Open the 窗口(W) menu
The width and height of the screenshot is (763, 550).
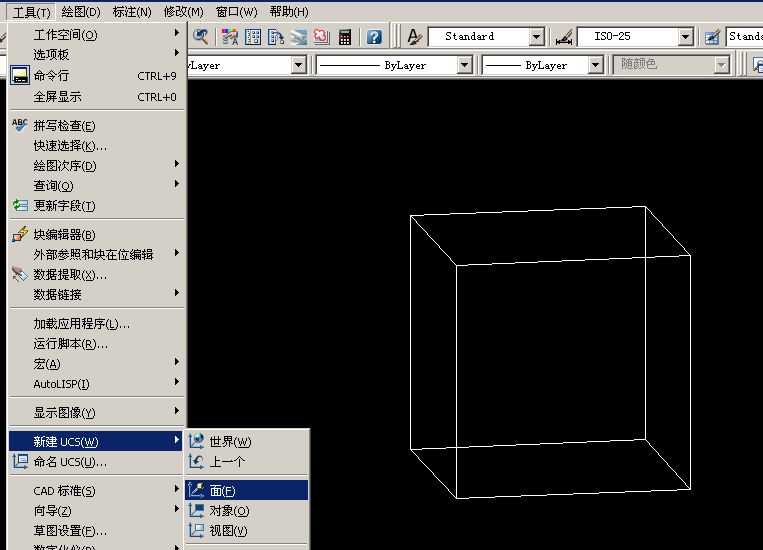(x=236, y=12)
